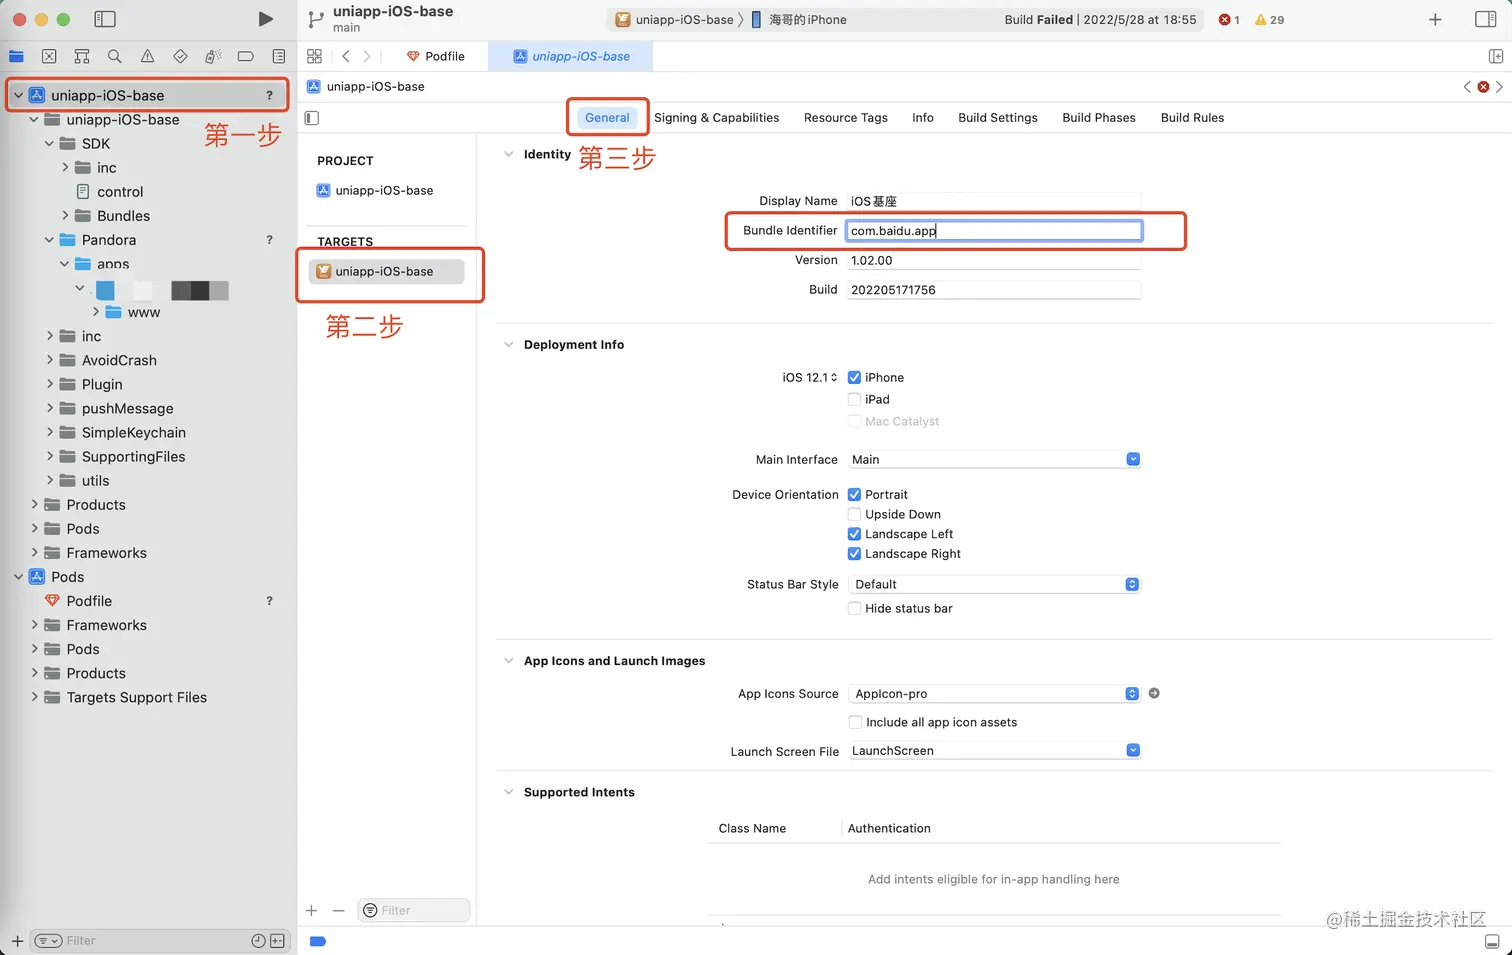This screenshot has width=1512, height=955.
Task: Open the issue navigator warning icon
Action: tap(148, 56)
